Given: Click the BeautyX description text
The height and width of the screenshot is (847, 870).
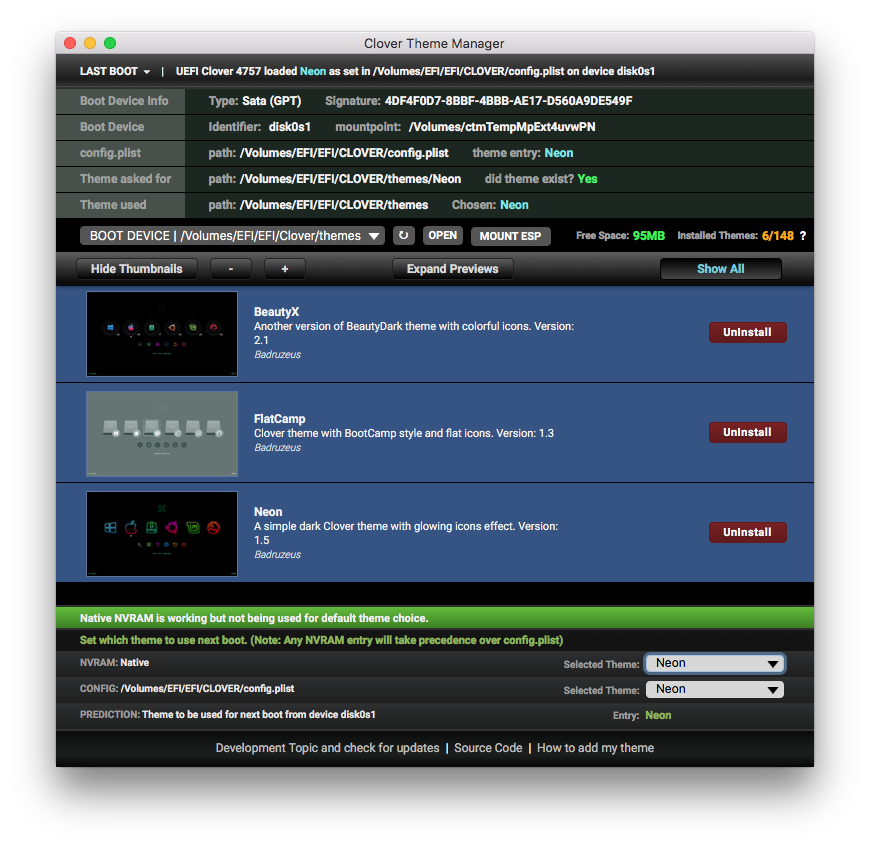Looking at the screenshot, I should (x=414, y=333).
